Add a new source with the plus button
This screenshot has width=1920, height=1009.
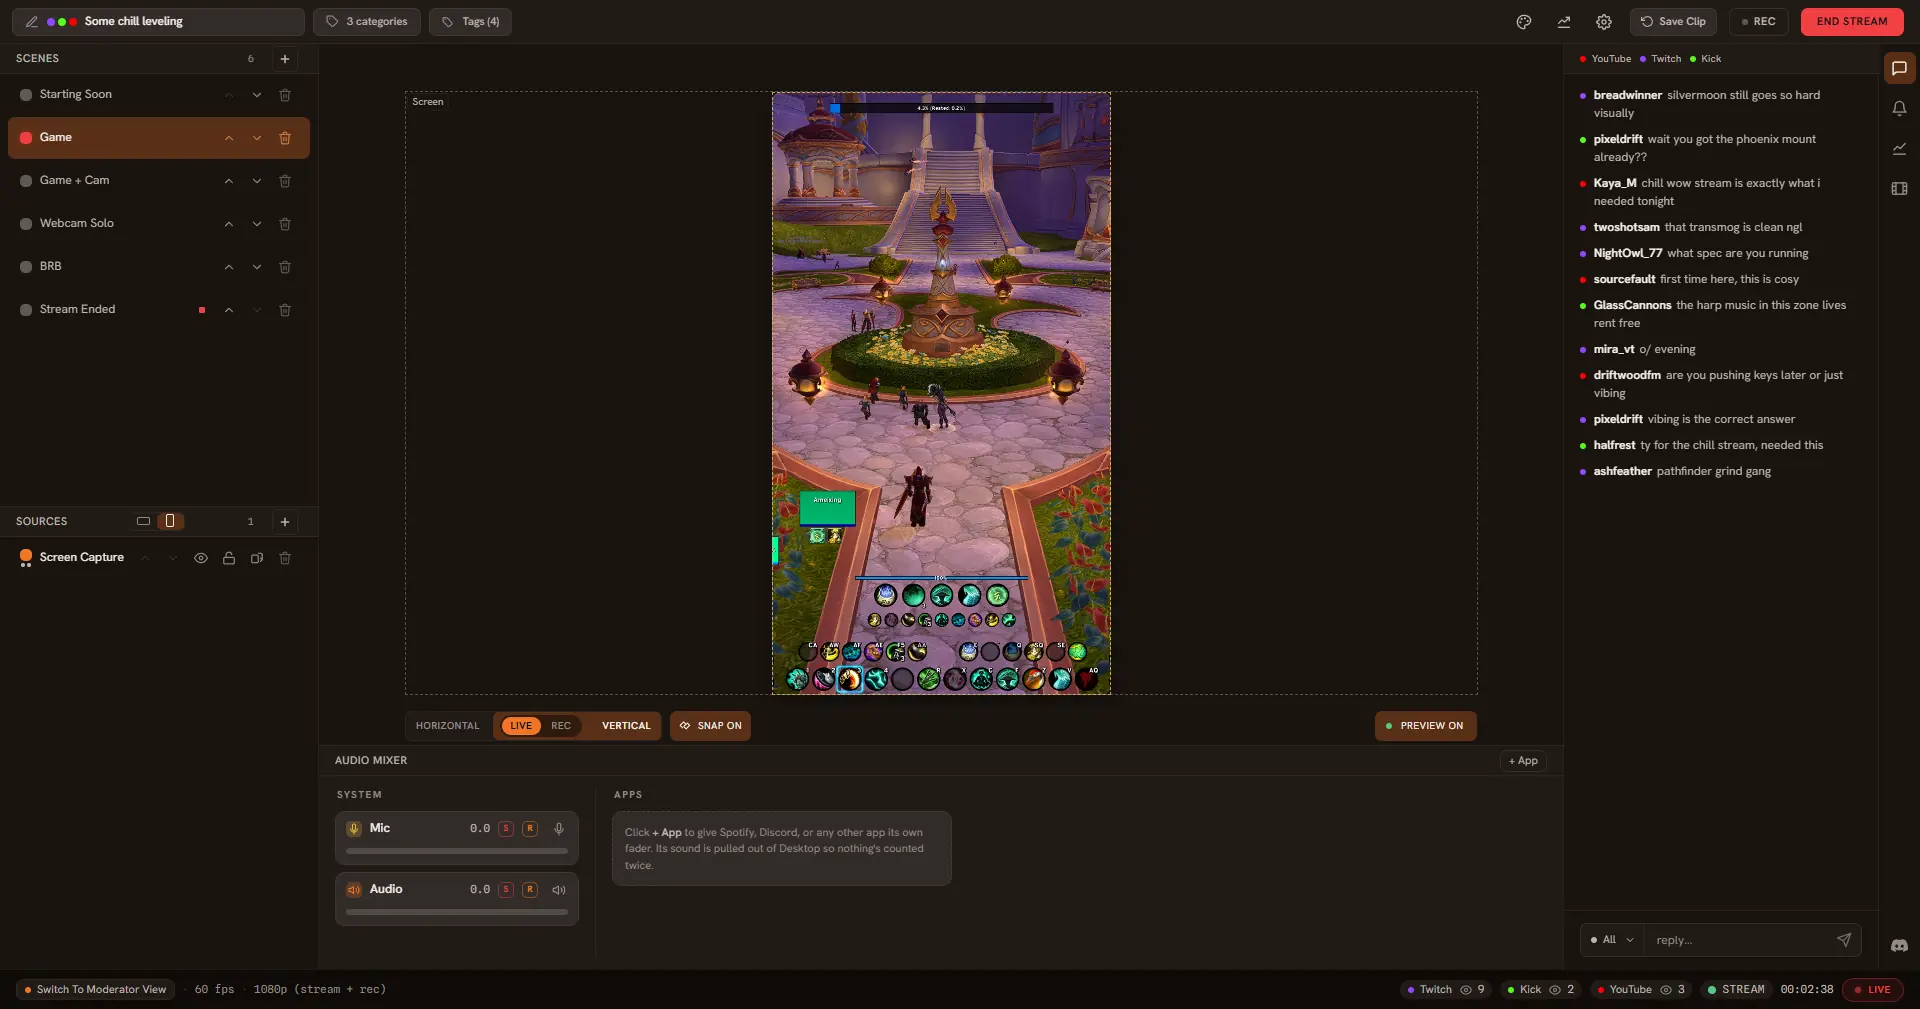click(285, 522)
